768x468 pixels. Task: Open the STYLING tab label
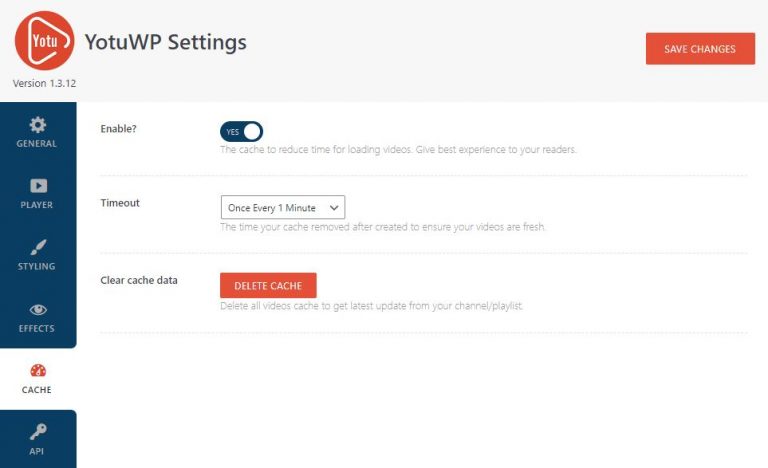pyautogui.click(x=37, y=267)
